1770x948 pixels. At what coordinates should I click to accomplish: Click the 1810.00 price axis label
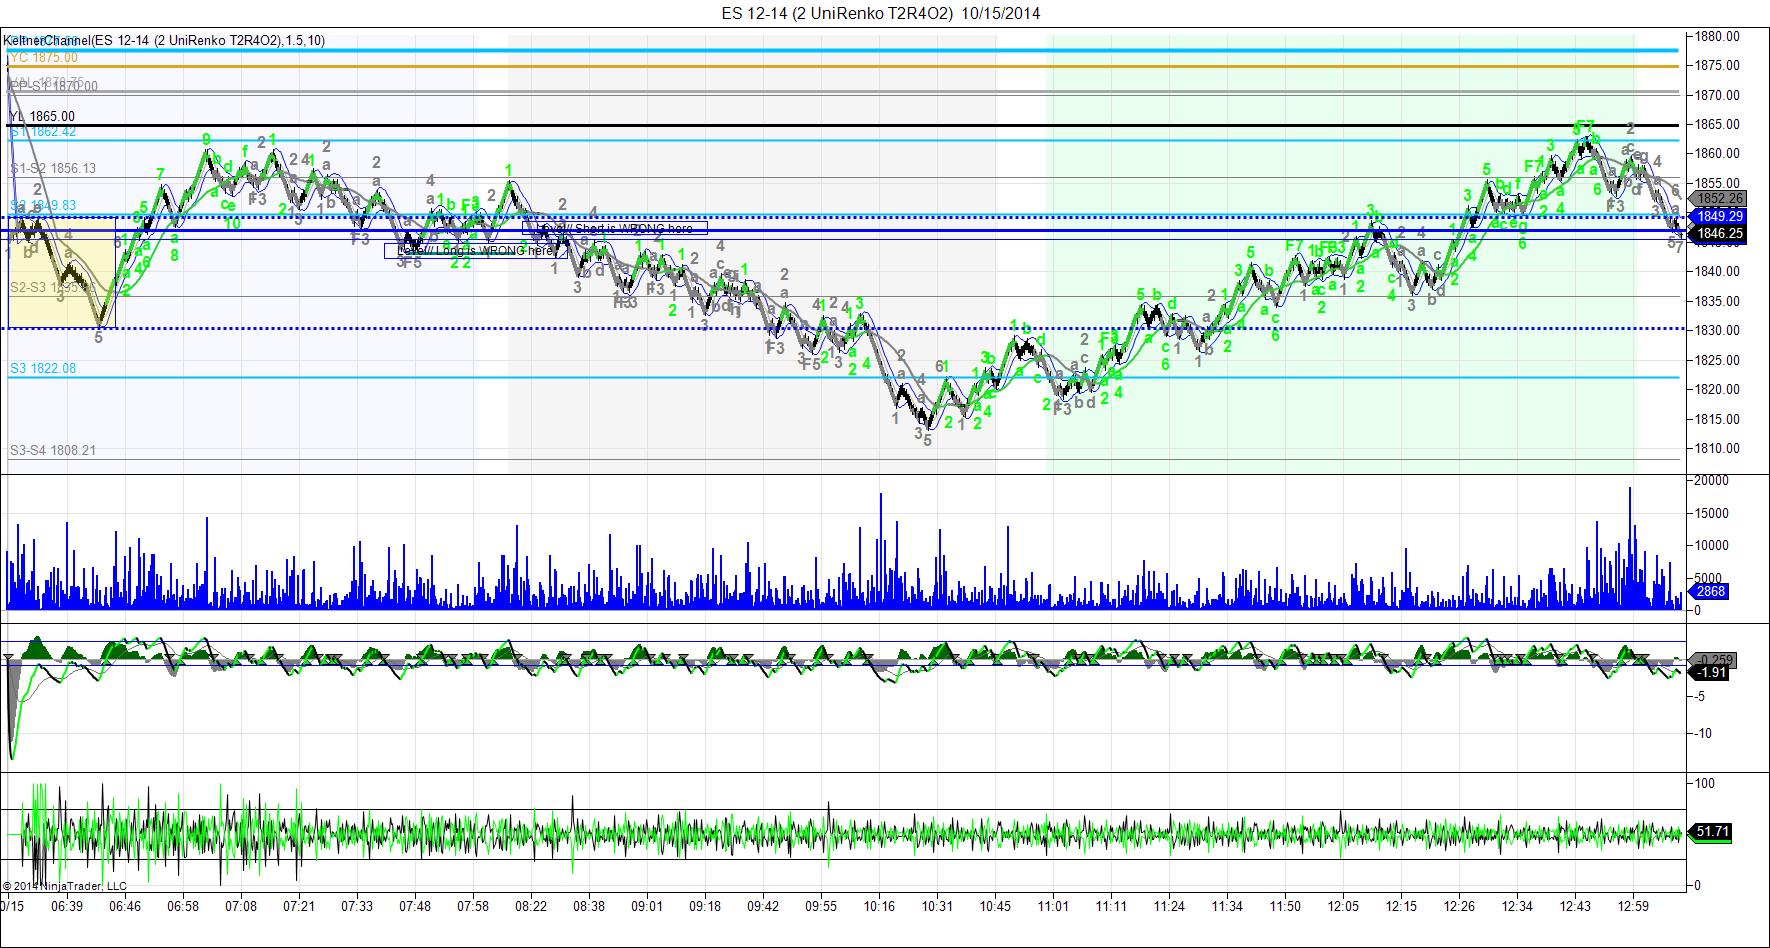[x=1718, y=449]
